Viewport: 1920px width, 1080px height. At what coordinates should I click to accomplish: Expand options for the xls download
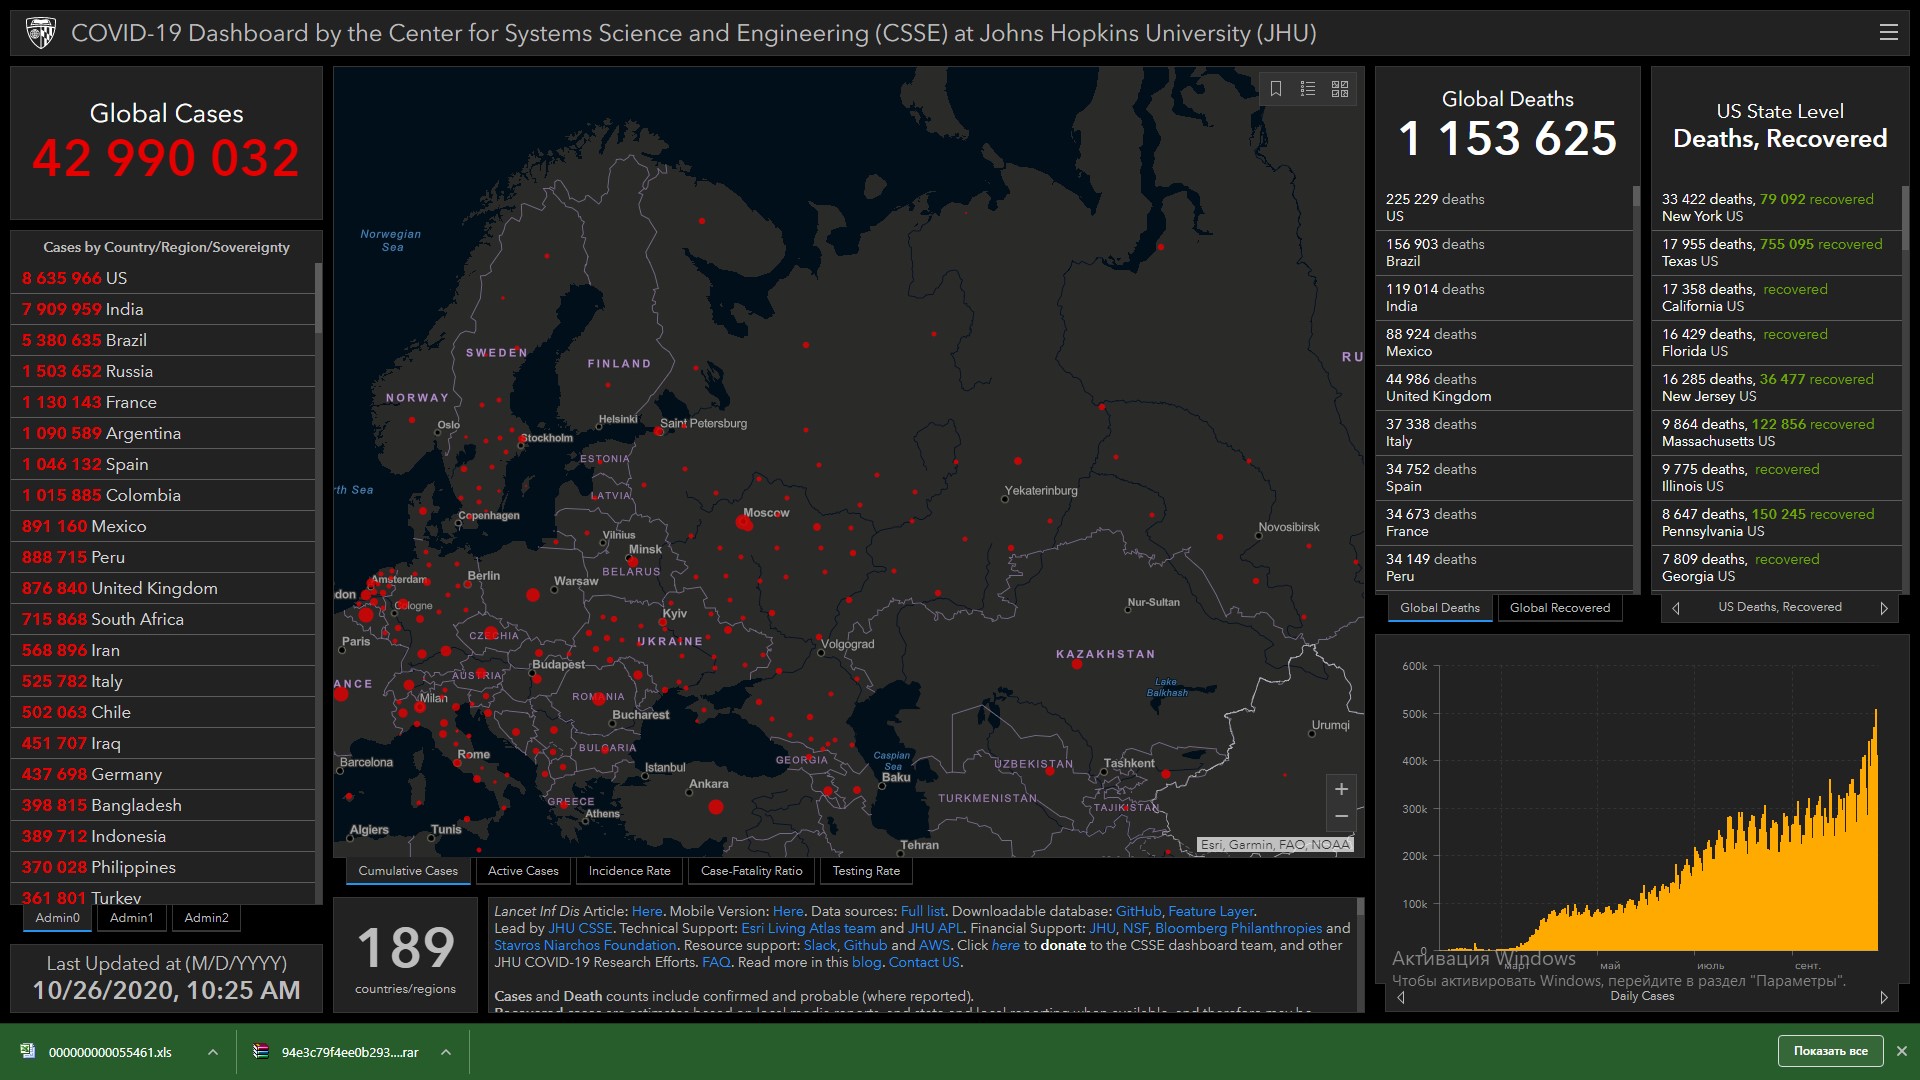click(212, 1052)
